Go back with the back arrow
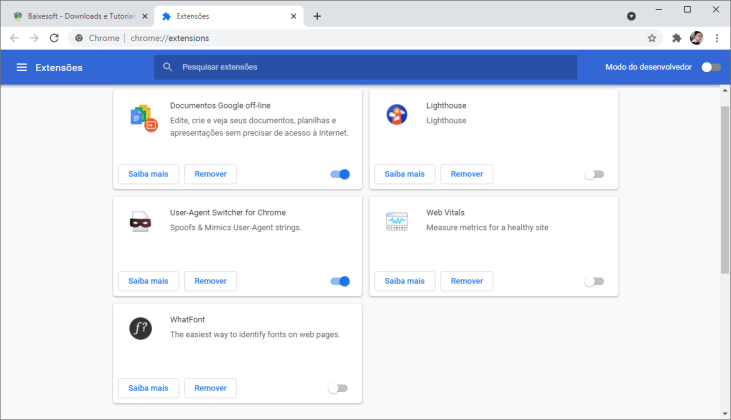731x420 pixels. pyautogui.click(x=14, y=38)
